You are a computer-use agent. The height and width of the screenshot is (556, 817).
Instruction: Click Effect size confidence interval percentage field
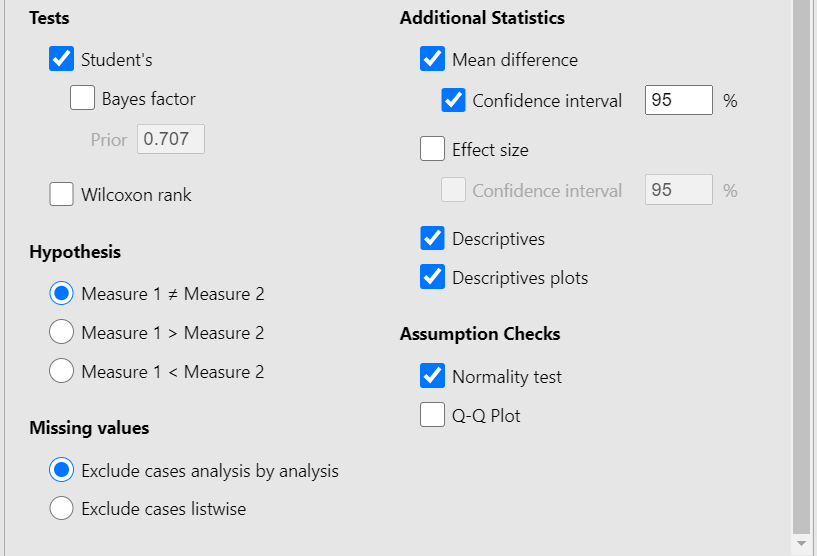tap(678, 190)
